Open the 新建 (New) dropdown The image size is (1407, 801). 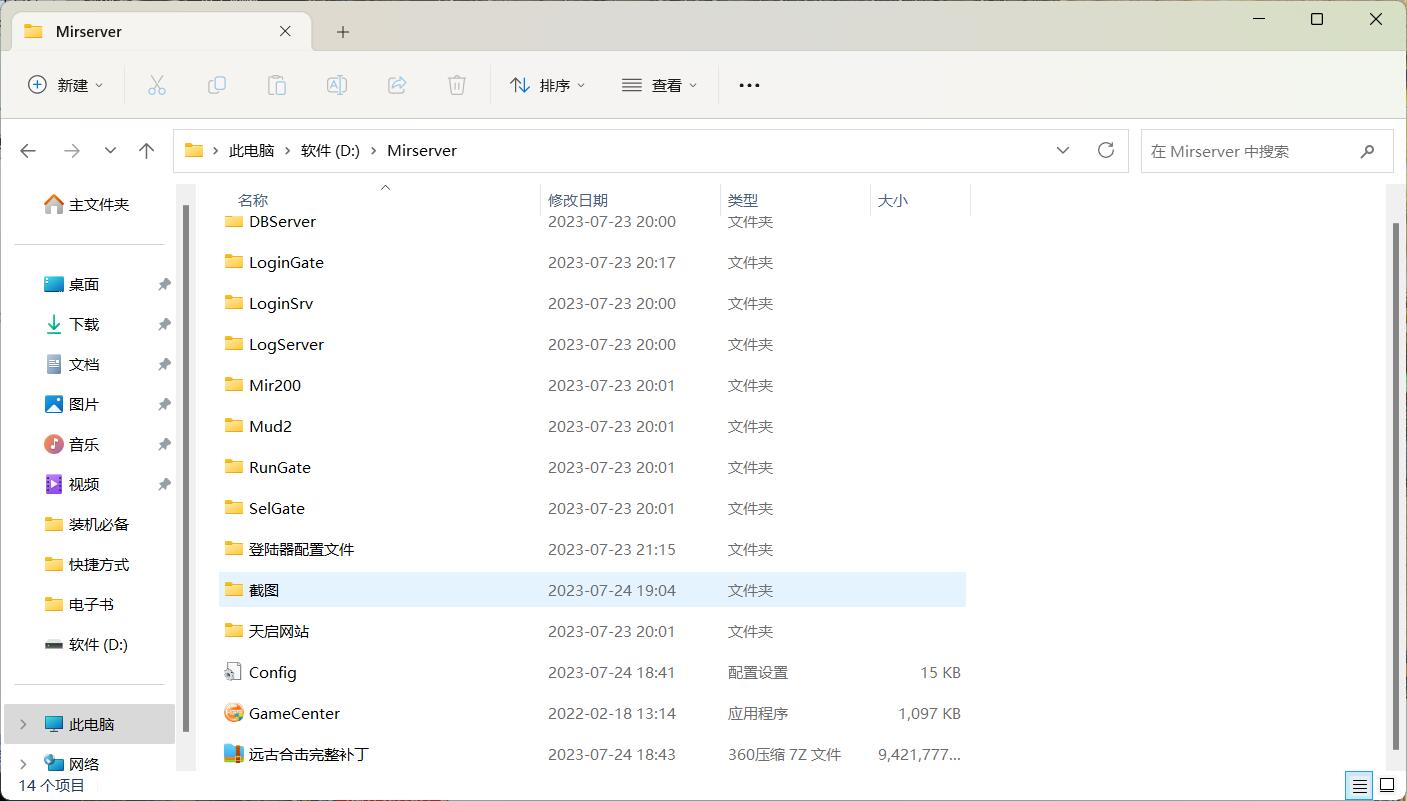(65, 86)
